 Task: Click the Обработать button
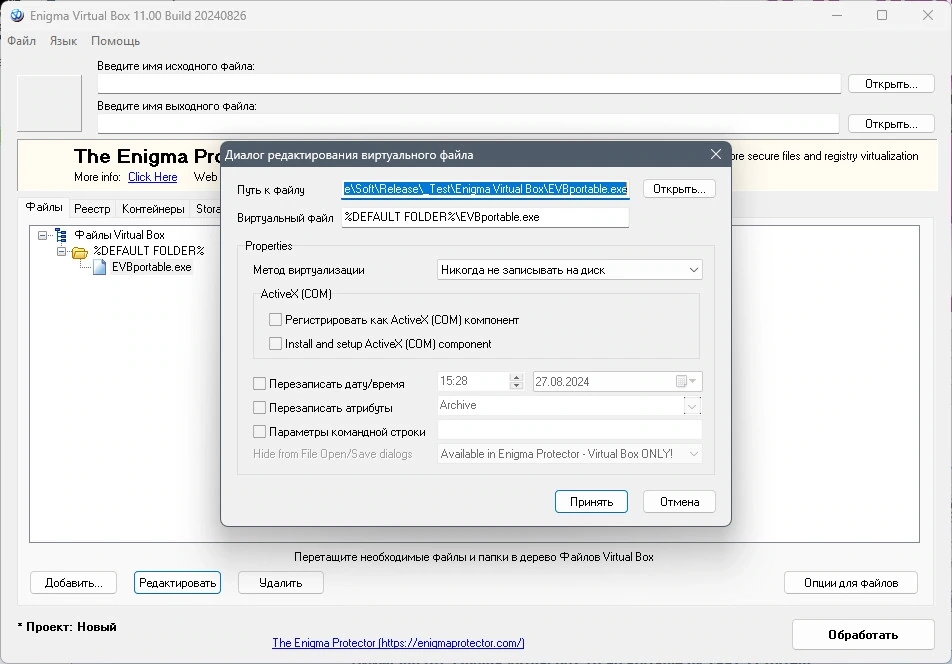click(863, 635)
